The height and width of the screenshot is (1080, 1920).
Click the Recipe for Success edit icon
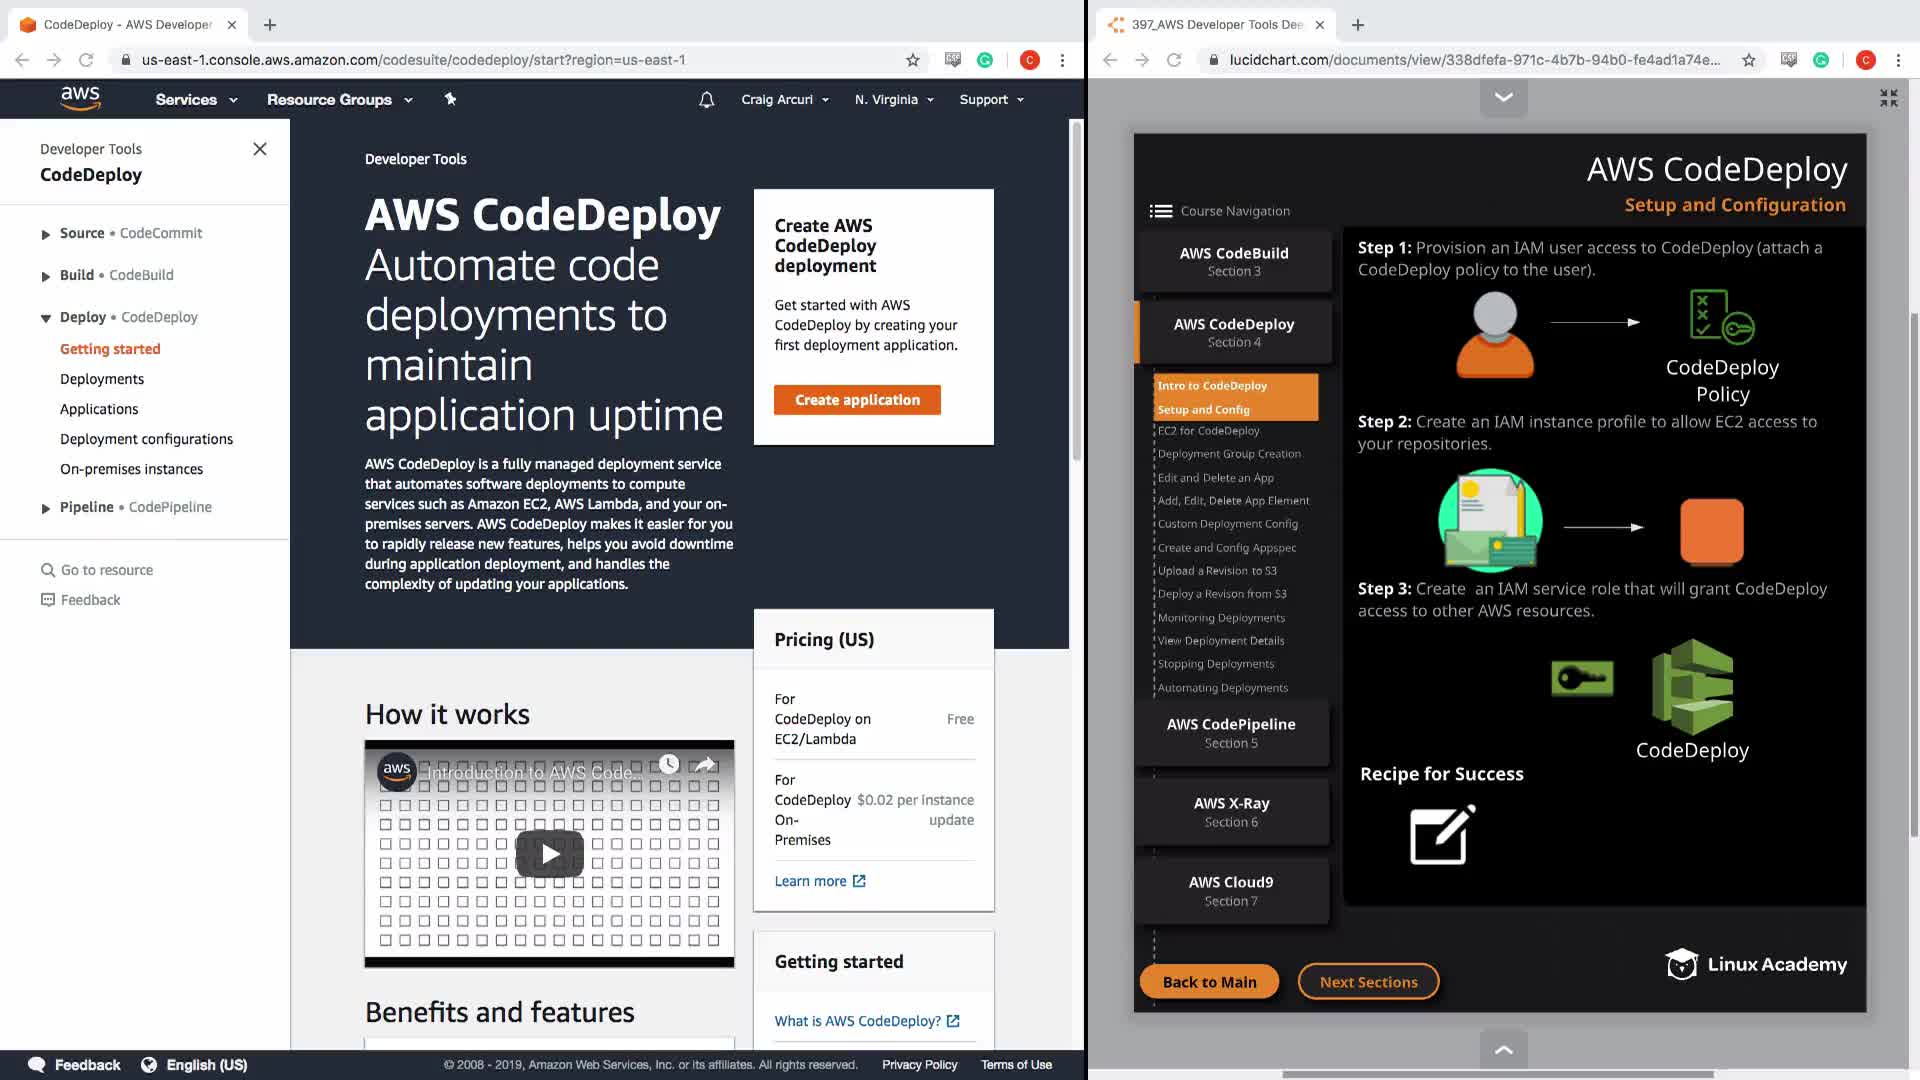[x=1441, y=834]
